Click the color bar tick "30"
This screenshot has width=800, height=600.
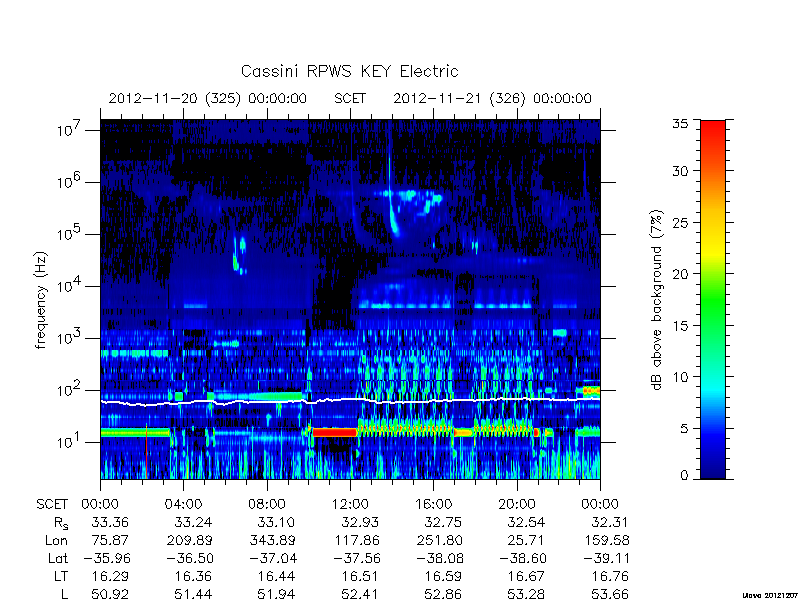tap(680, 171)
